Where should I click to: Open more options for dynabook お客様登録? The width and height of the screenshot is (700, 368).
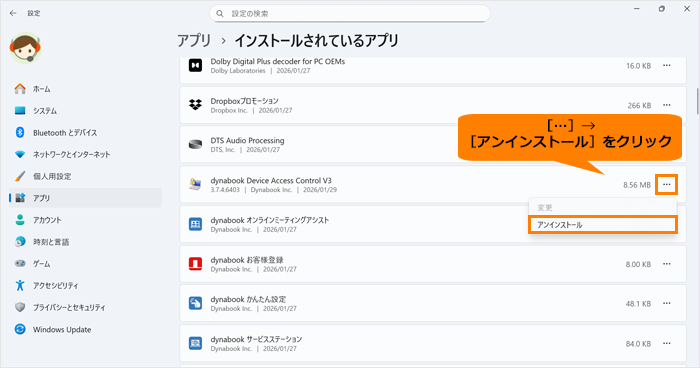coord(667,264)
